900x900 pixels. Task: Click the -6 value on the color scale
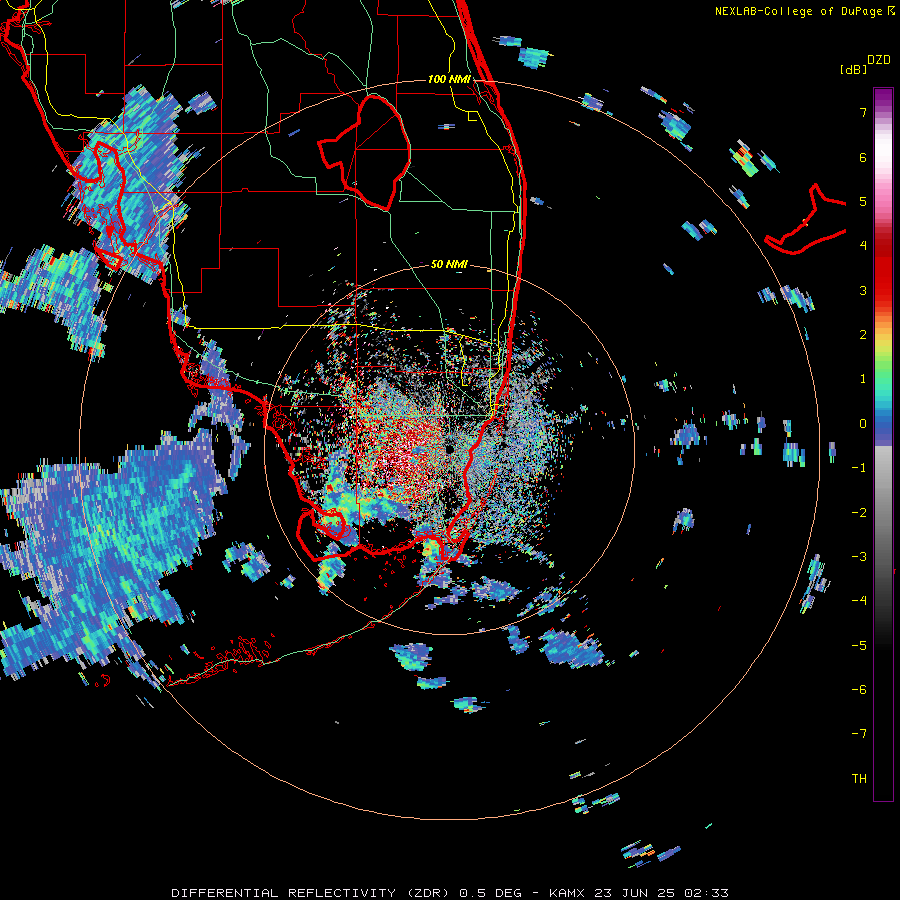(x=859, y=690)
